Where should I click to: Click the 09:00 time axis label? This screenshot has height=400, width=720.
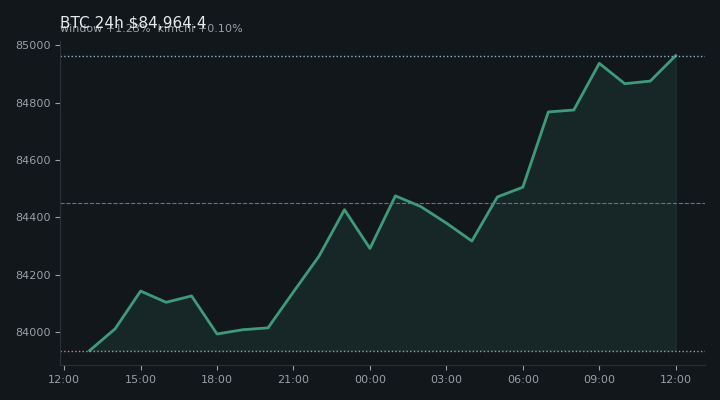point(599,379)
